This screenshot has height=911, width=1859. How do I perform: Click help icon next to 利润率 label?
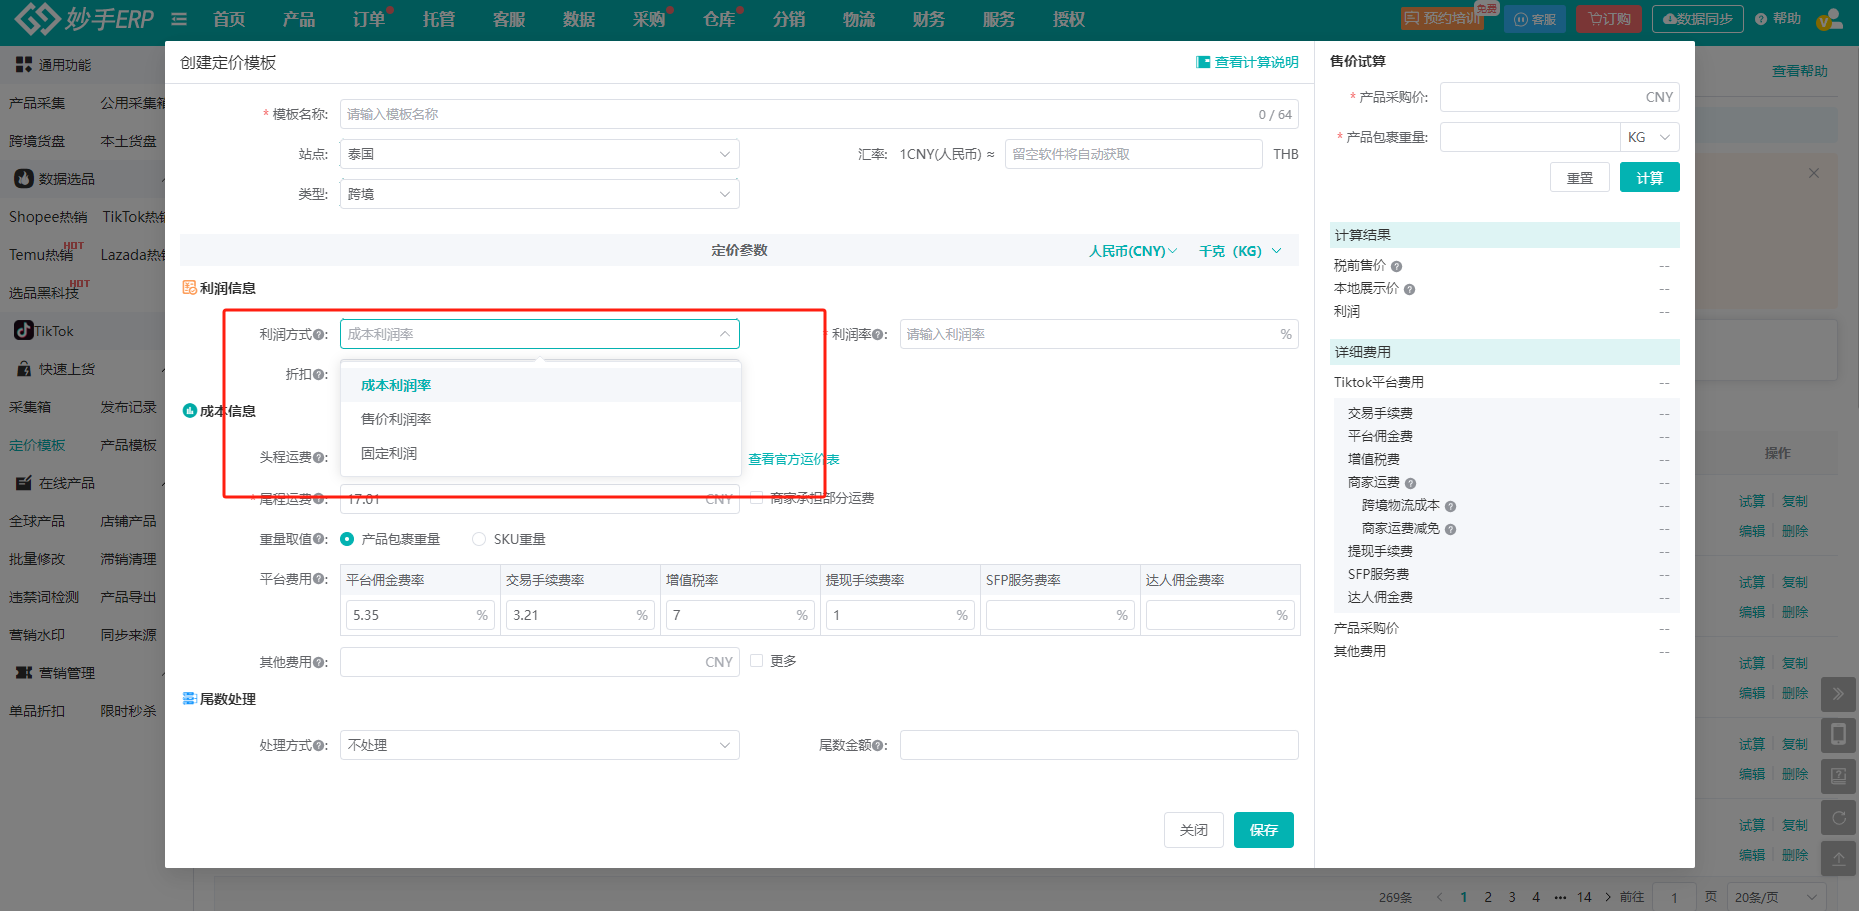click(x=877, y=335)
